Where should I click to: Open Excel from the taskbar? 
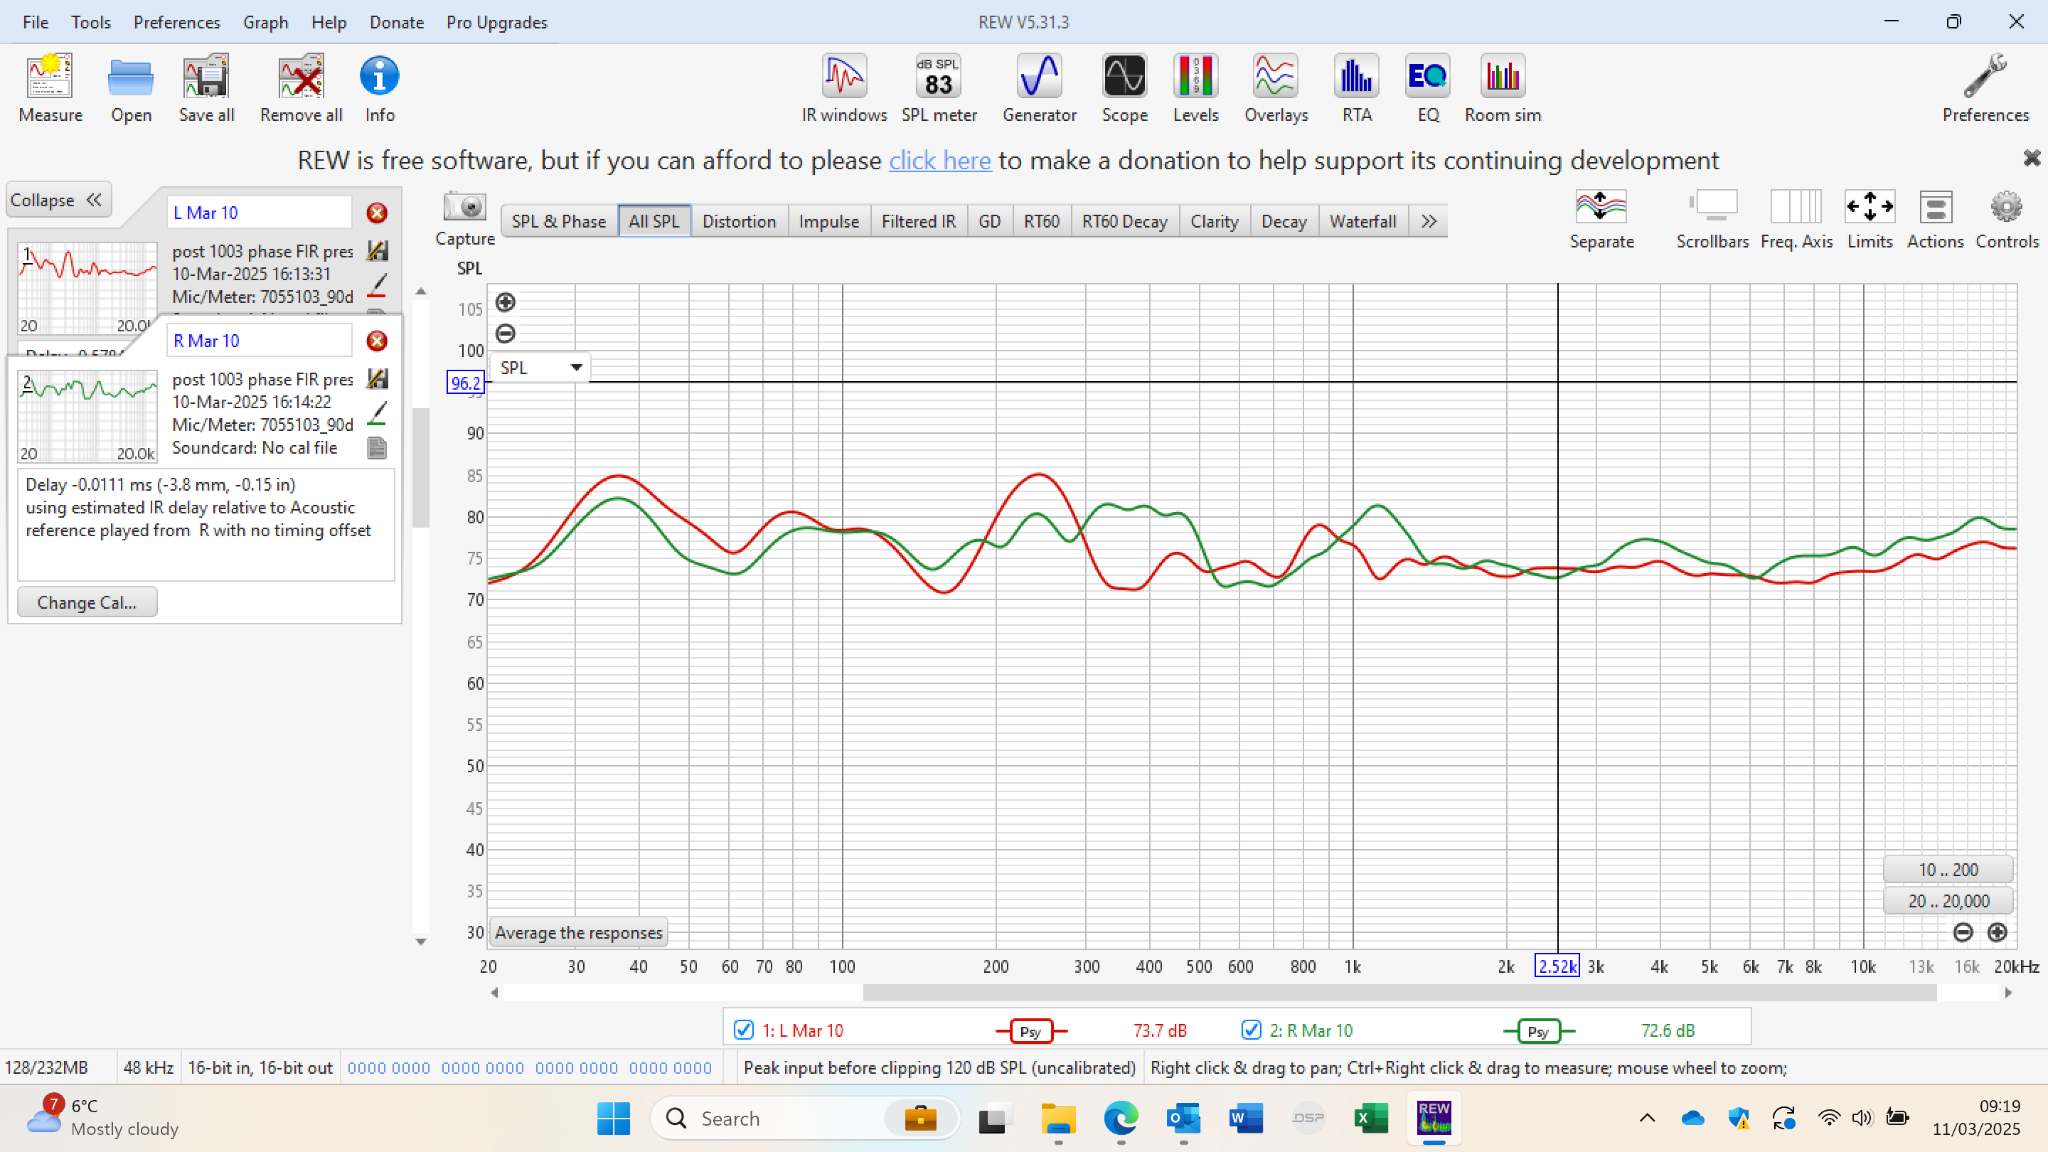1370,1118
